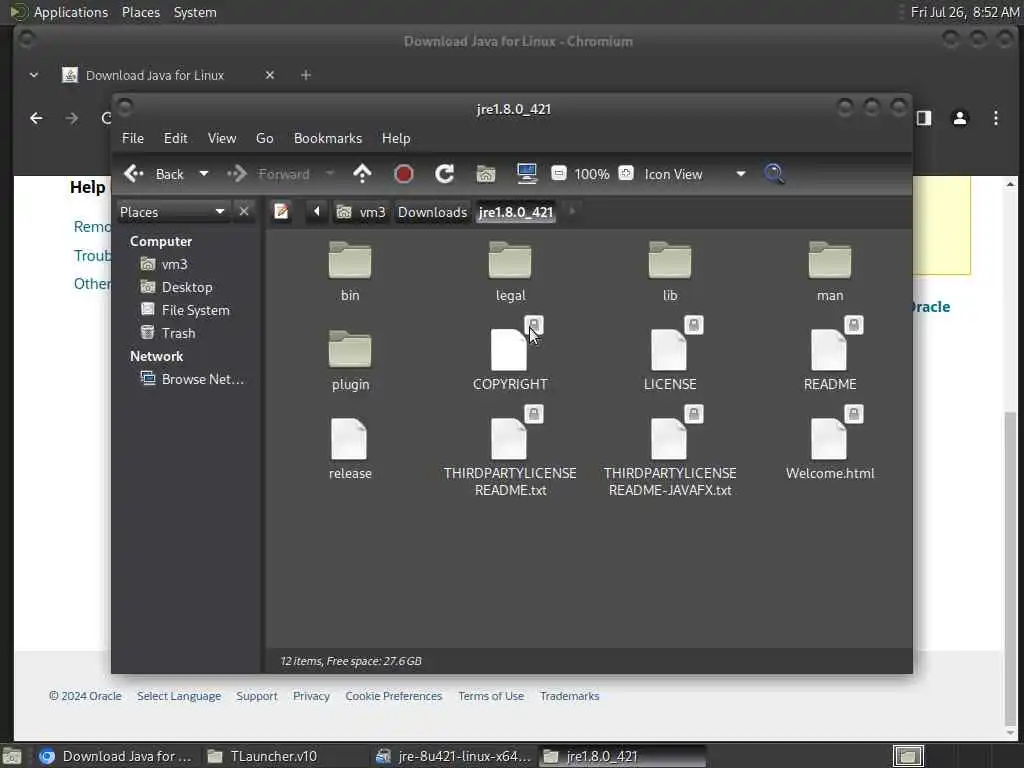Image resolution: width=1024 pixels, height=768 pixels.
Task: Select the Welcome.html file icon
Action: click(829, 439)
